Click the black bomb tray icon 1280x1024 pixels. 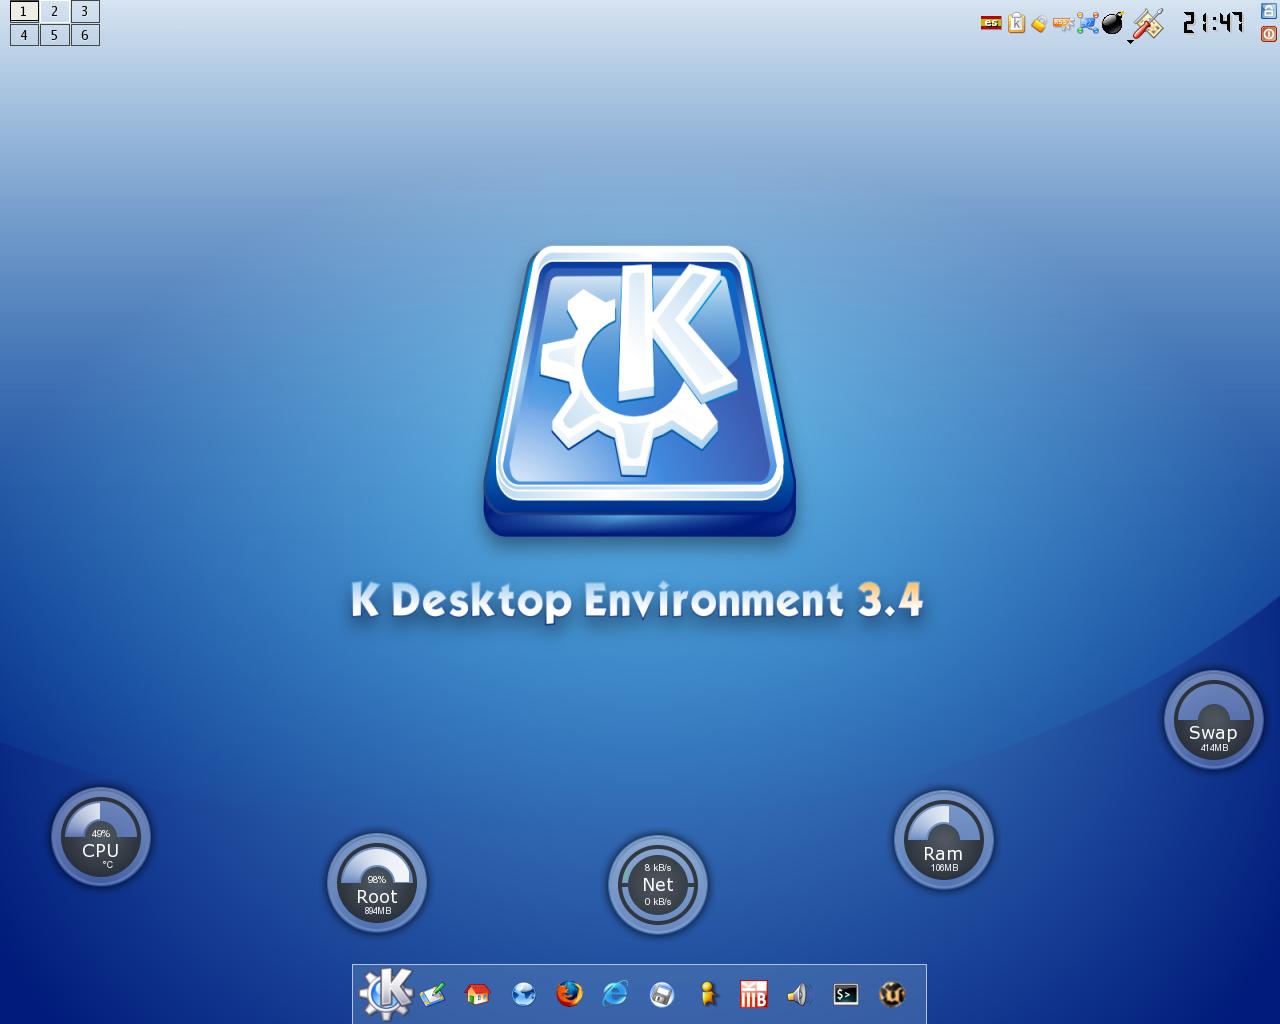[1113, 22]
